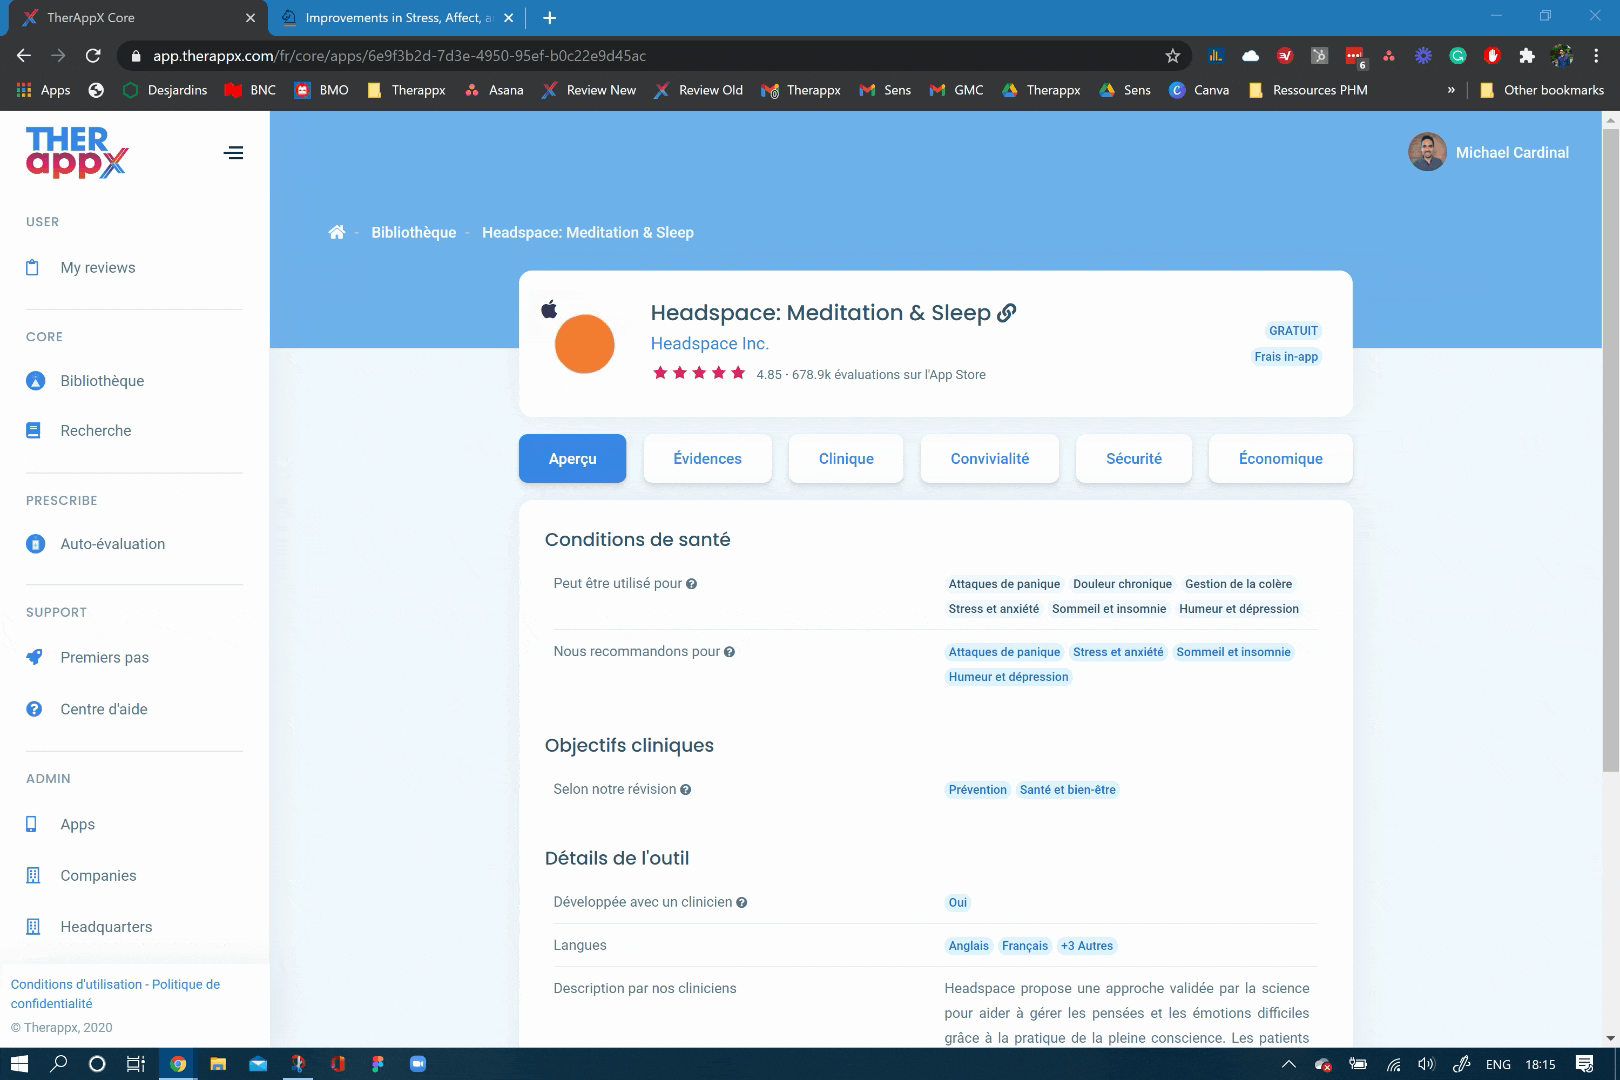
Task: Click the help icon beside 'Peut être utilisé pour'
Action: pos(691,584)
